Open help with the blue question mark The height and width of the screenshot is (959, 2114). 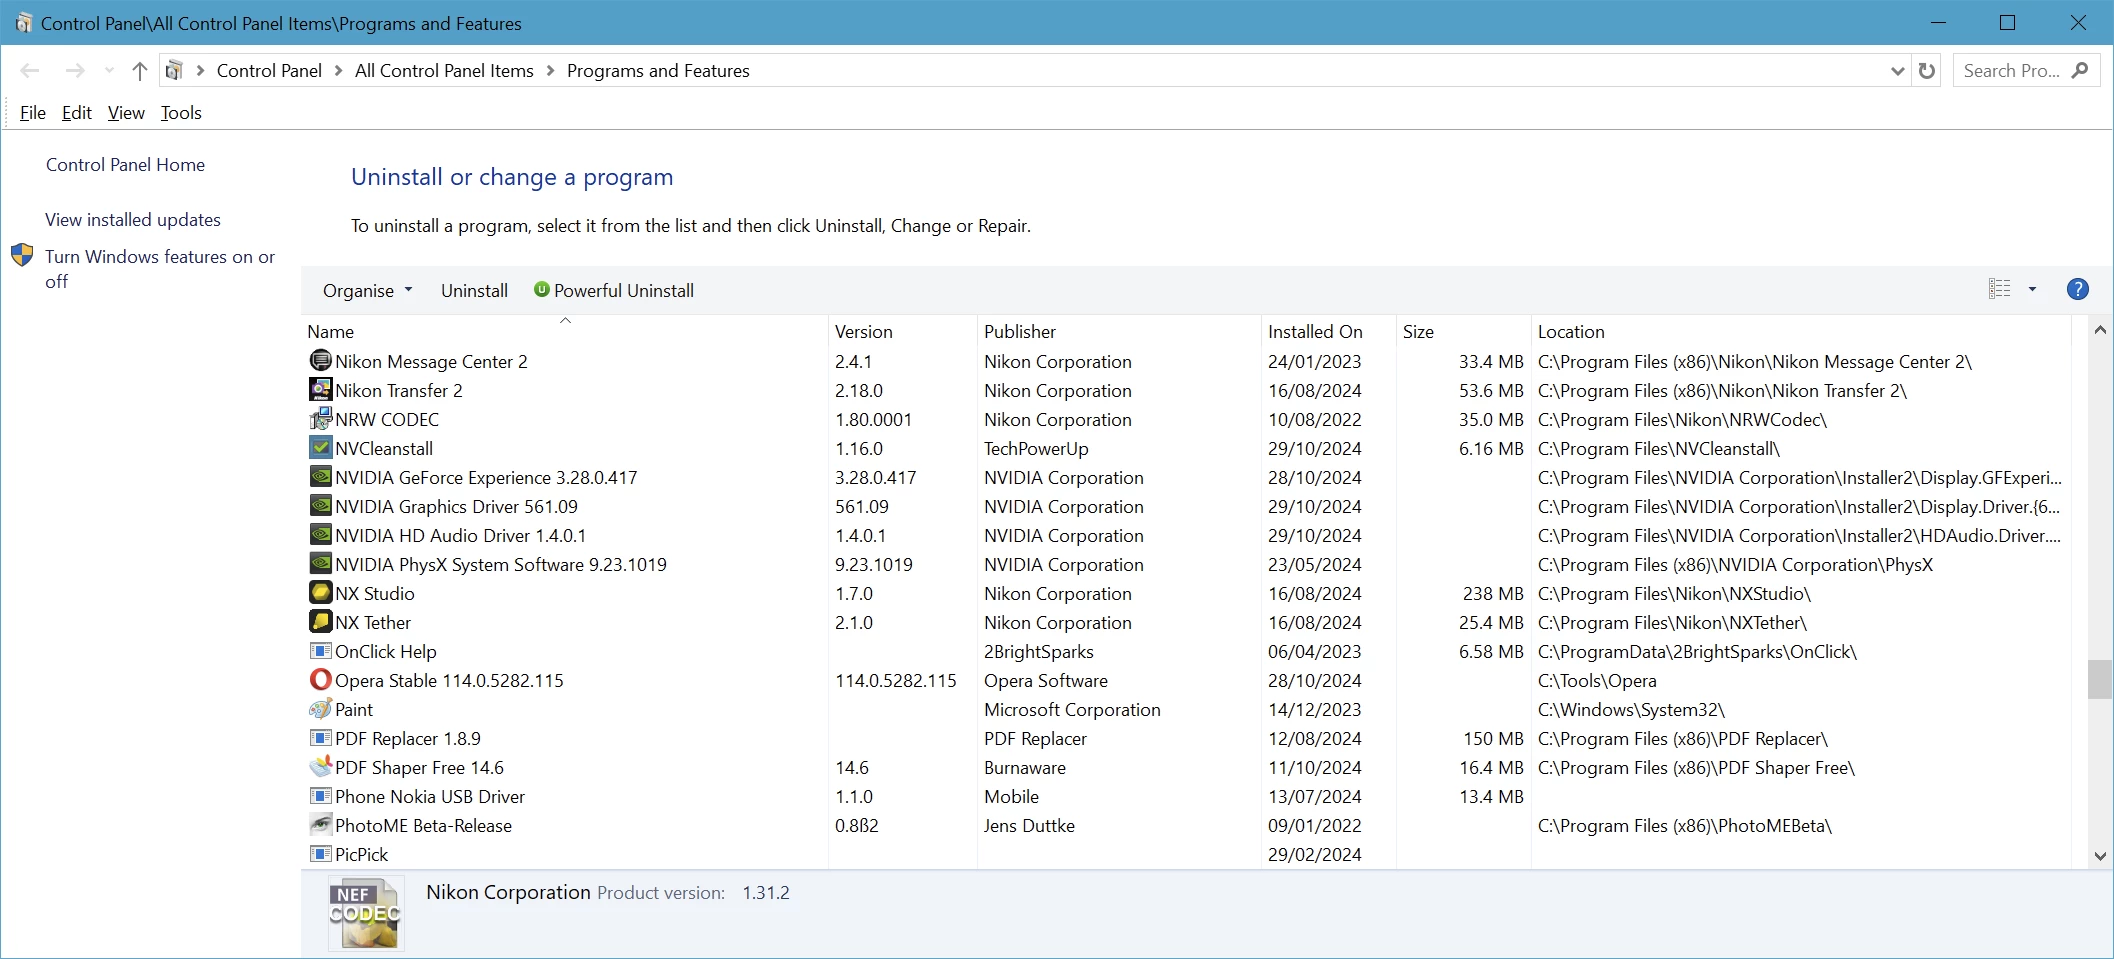(x=2077, y=289)
